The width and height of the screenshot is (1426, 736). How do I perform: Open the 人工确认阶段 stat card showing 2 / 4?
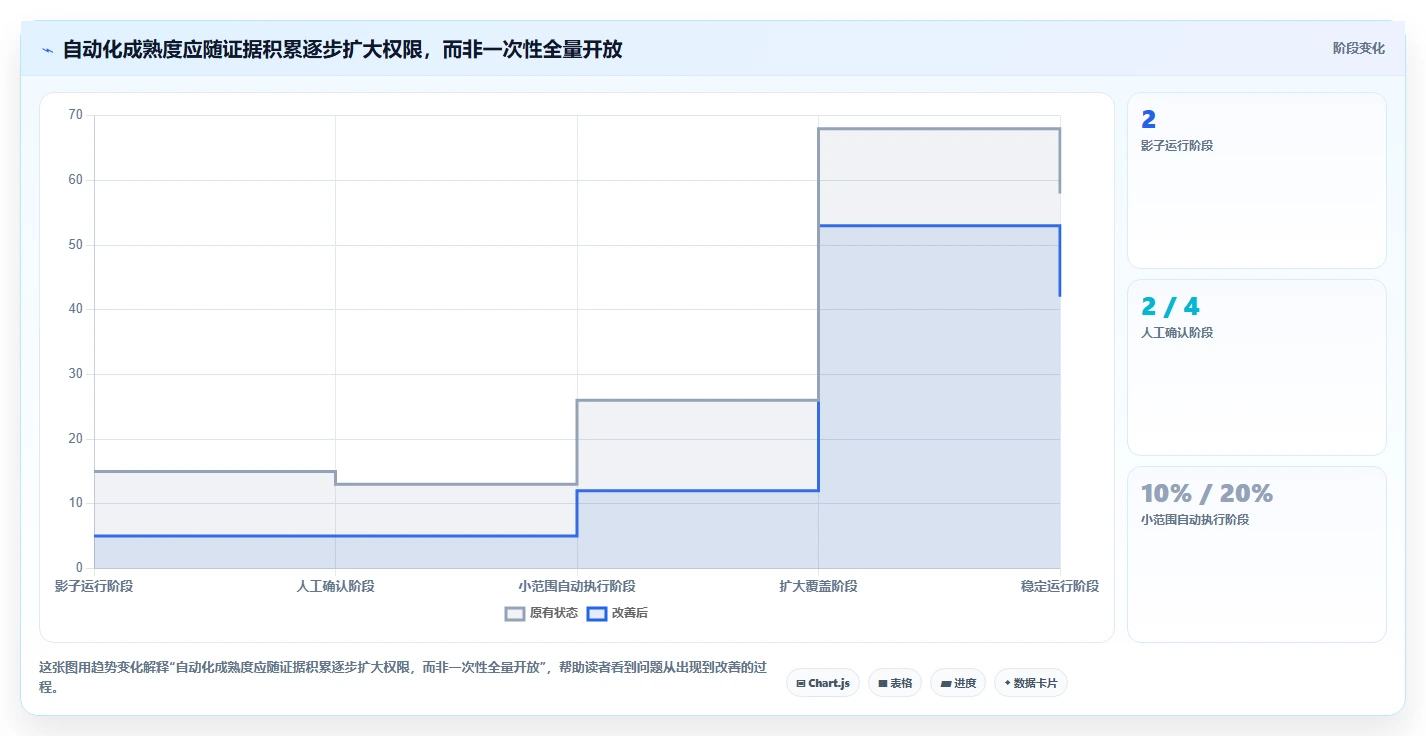pos(1256,368)
